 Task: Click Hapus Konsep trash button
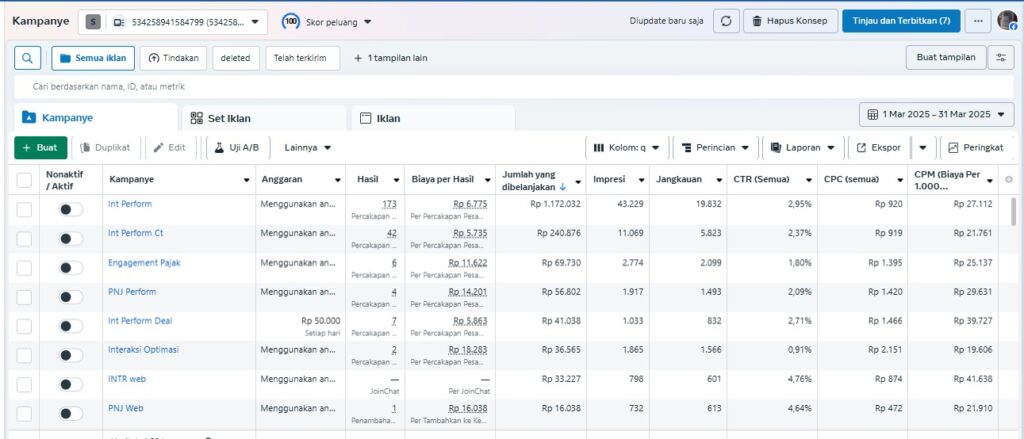[790, 21]
